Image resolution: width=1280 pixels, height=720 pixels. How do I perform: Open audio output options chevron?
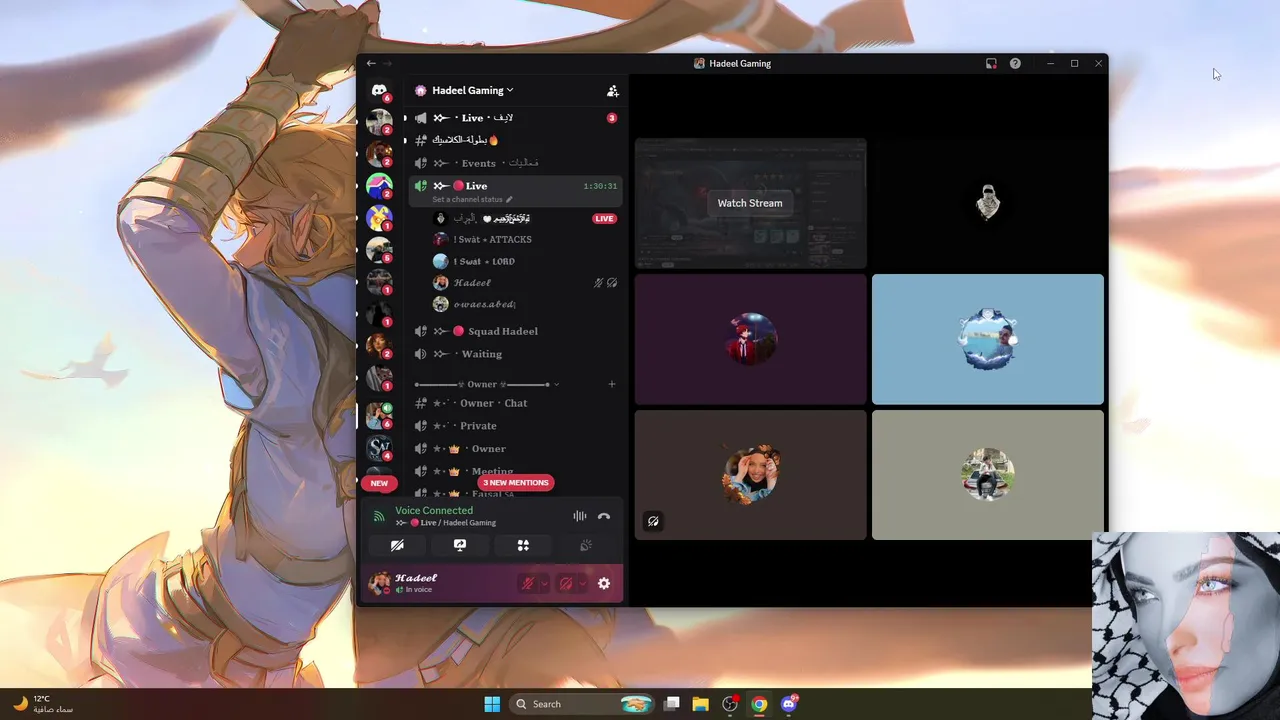[x=583, y=583]
